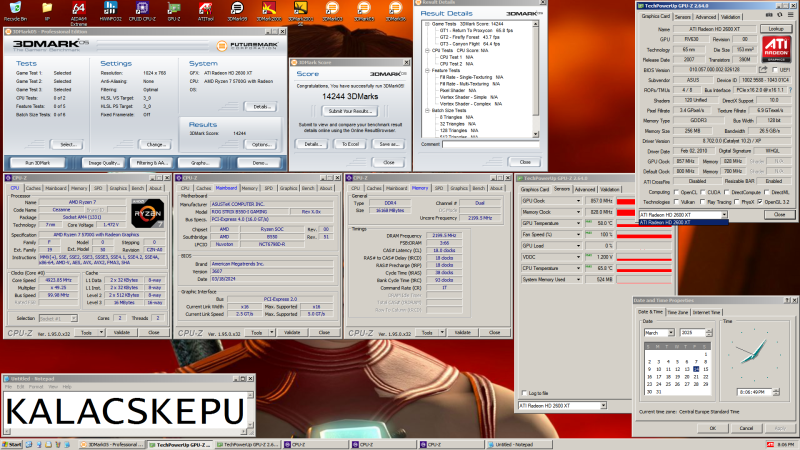This screenshot has width=800, height=450.
Task: Switch to the Time Zone tab
Action: click(x=678, y=312)
